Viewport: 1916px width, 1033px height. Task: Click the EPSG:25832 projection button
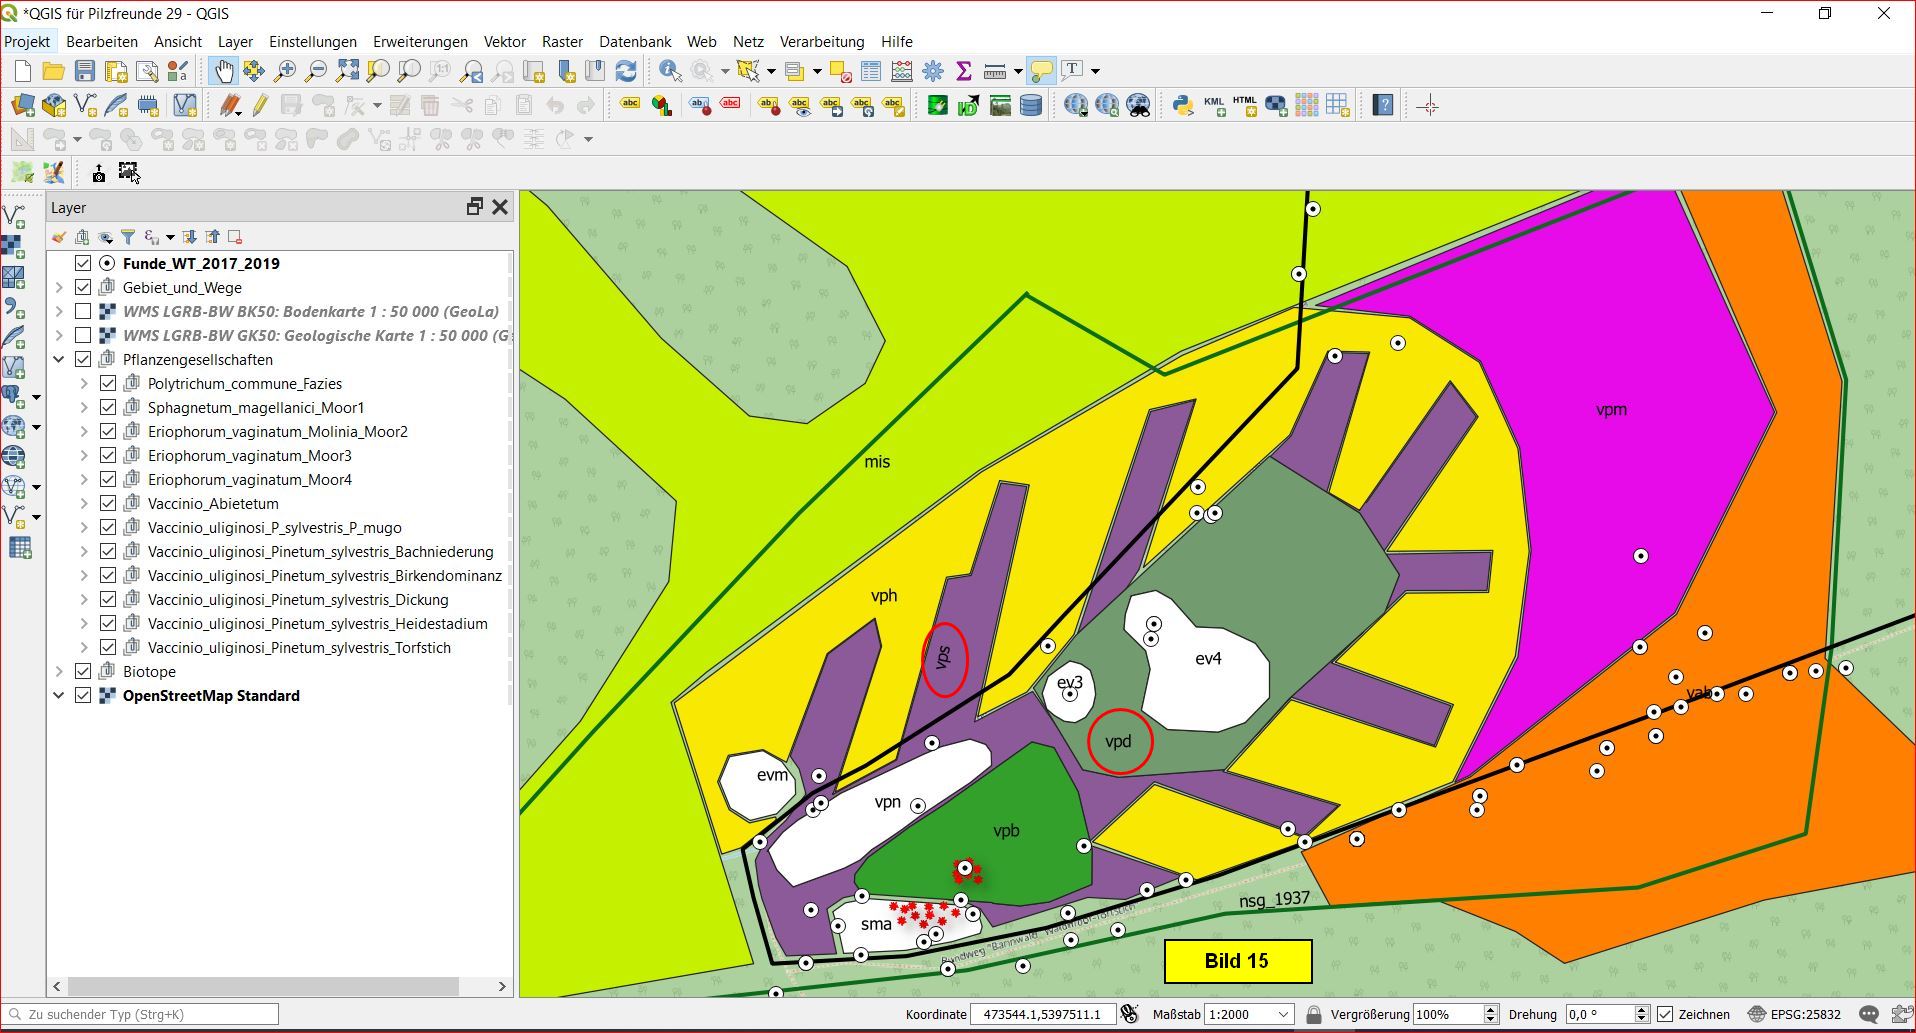click(1795, 1014)
